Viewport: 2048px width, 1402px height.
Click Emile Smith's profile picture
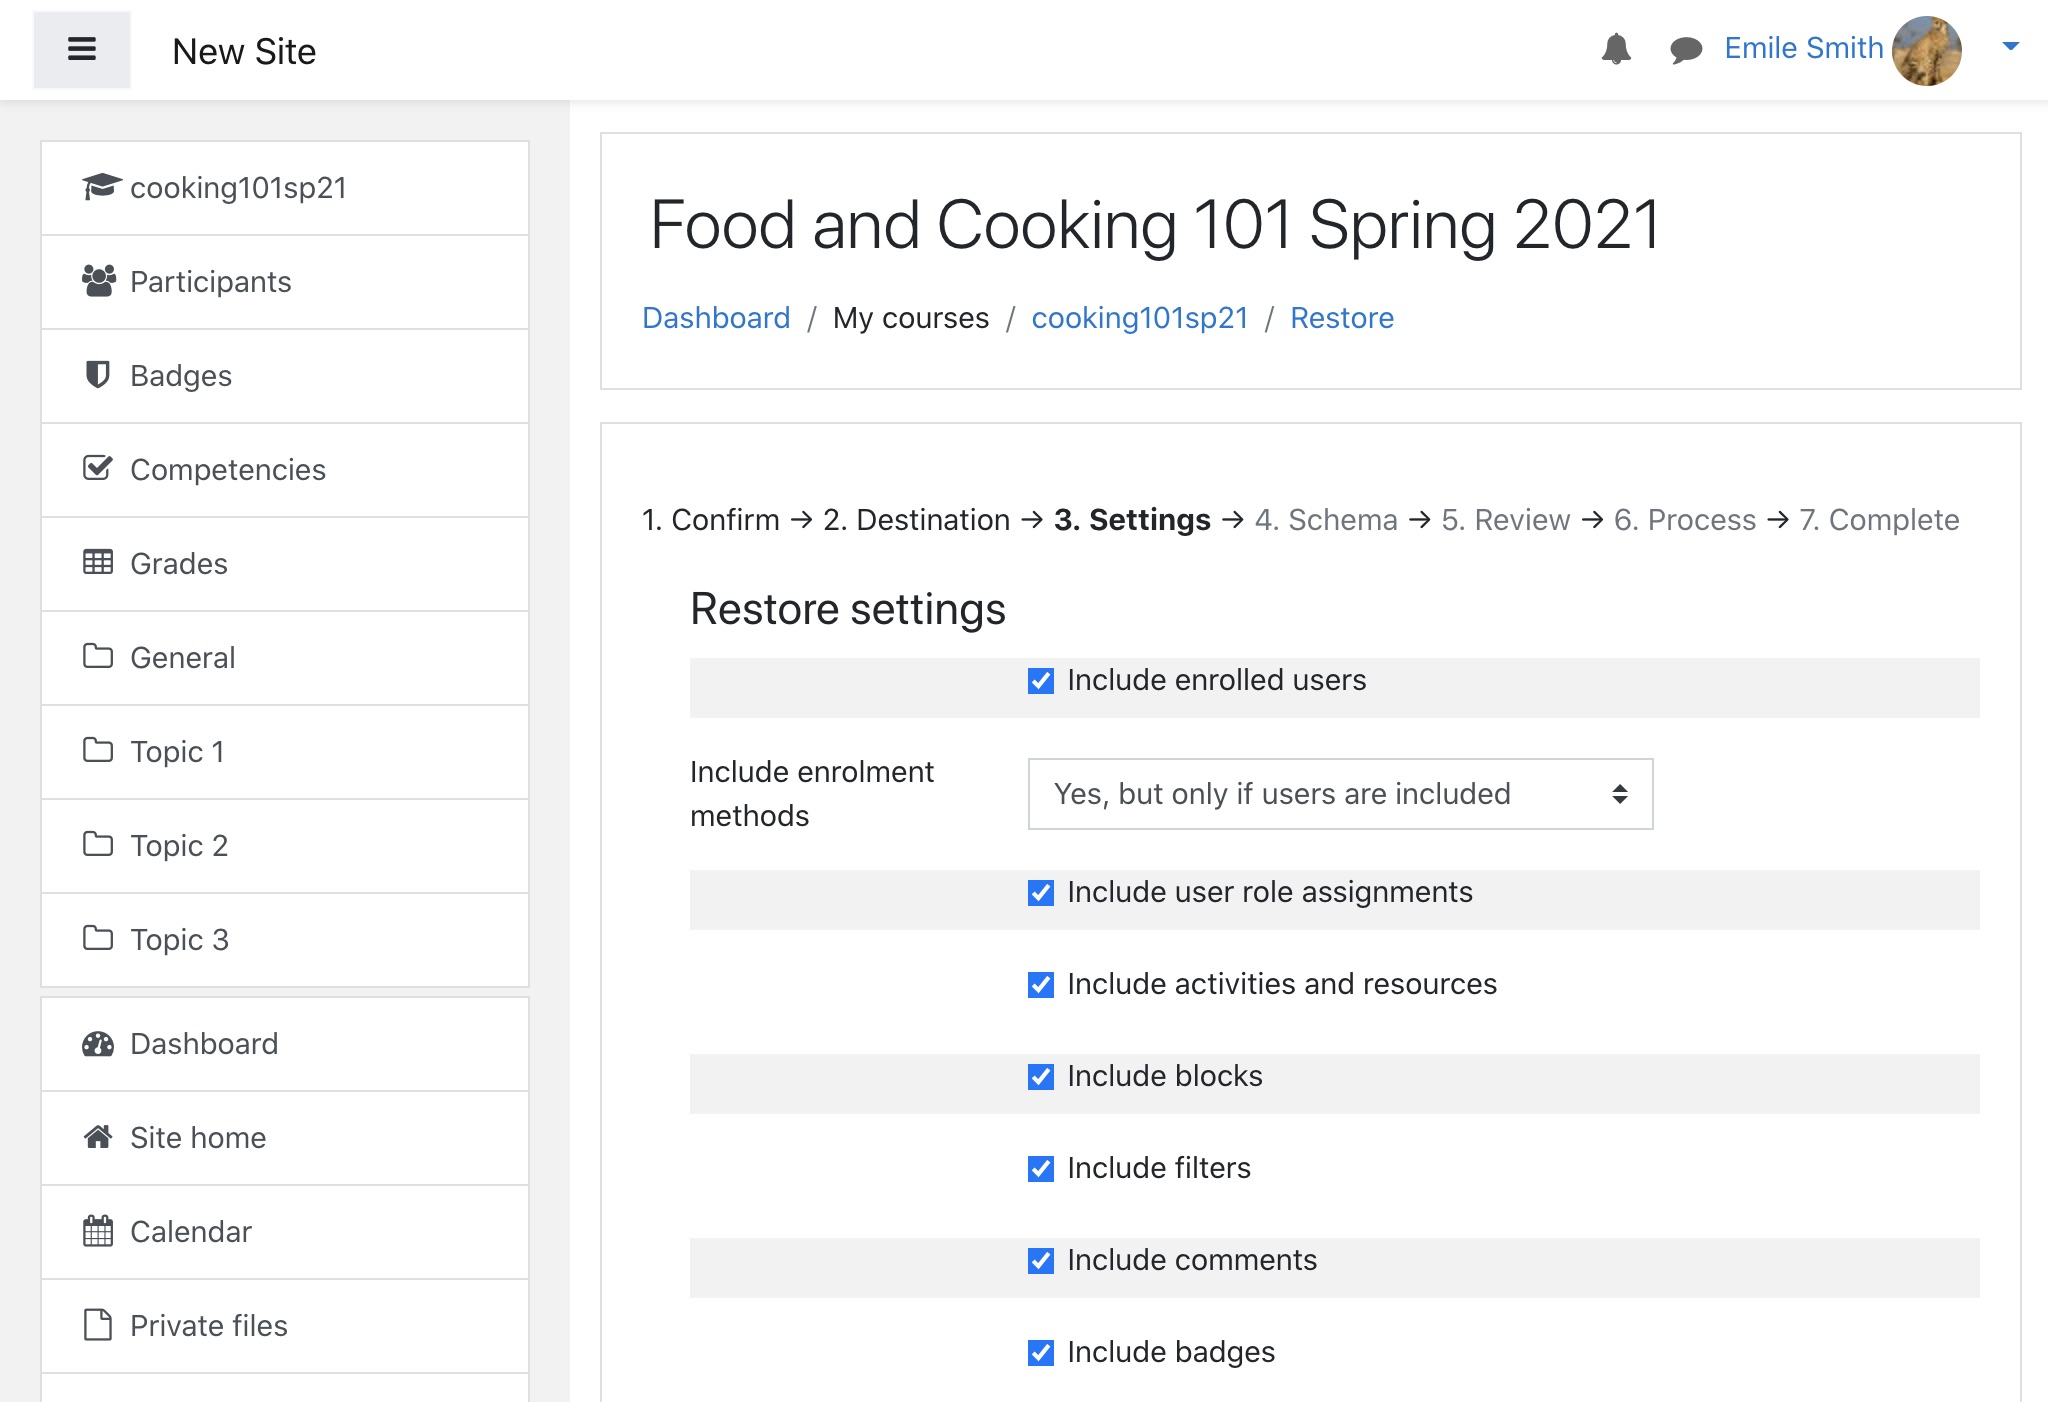pyautogui.click(x=1926, y=50)
